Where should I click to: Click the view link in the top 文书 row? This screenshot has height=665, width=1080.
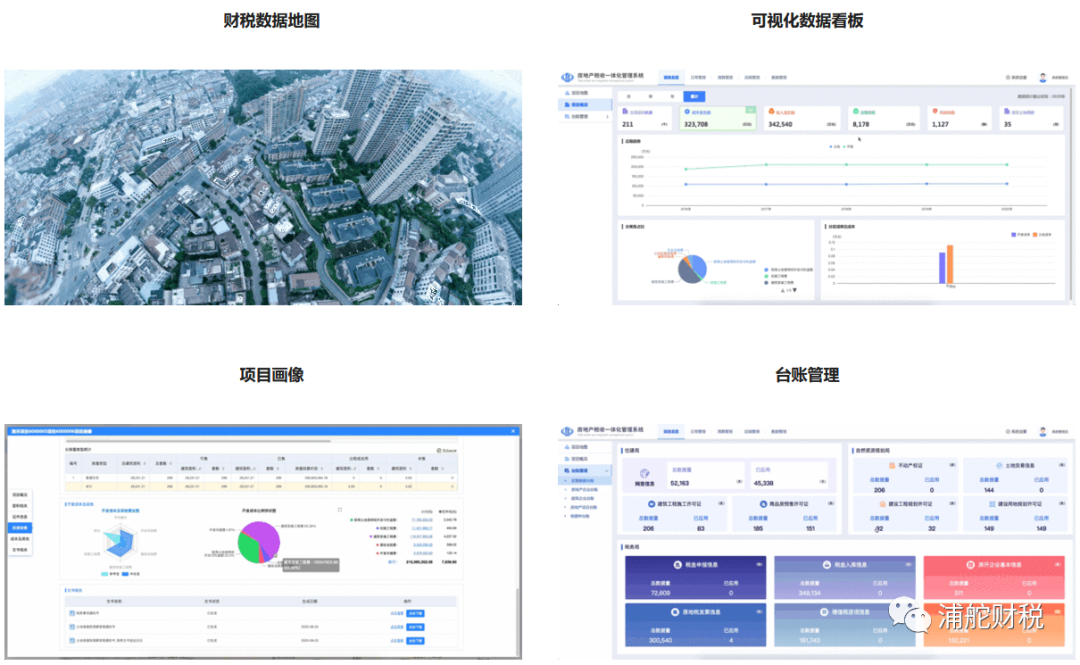pos(397,613)
